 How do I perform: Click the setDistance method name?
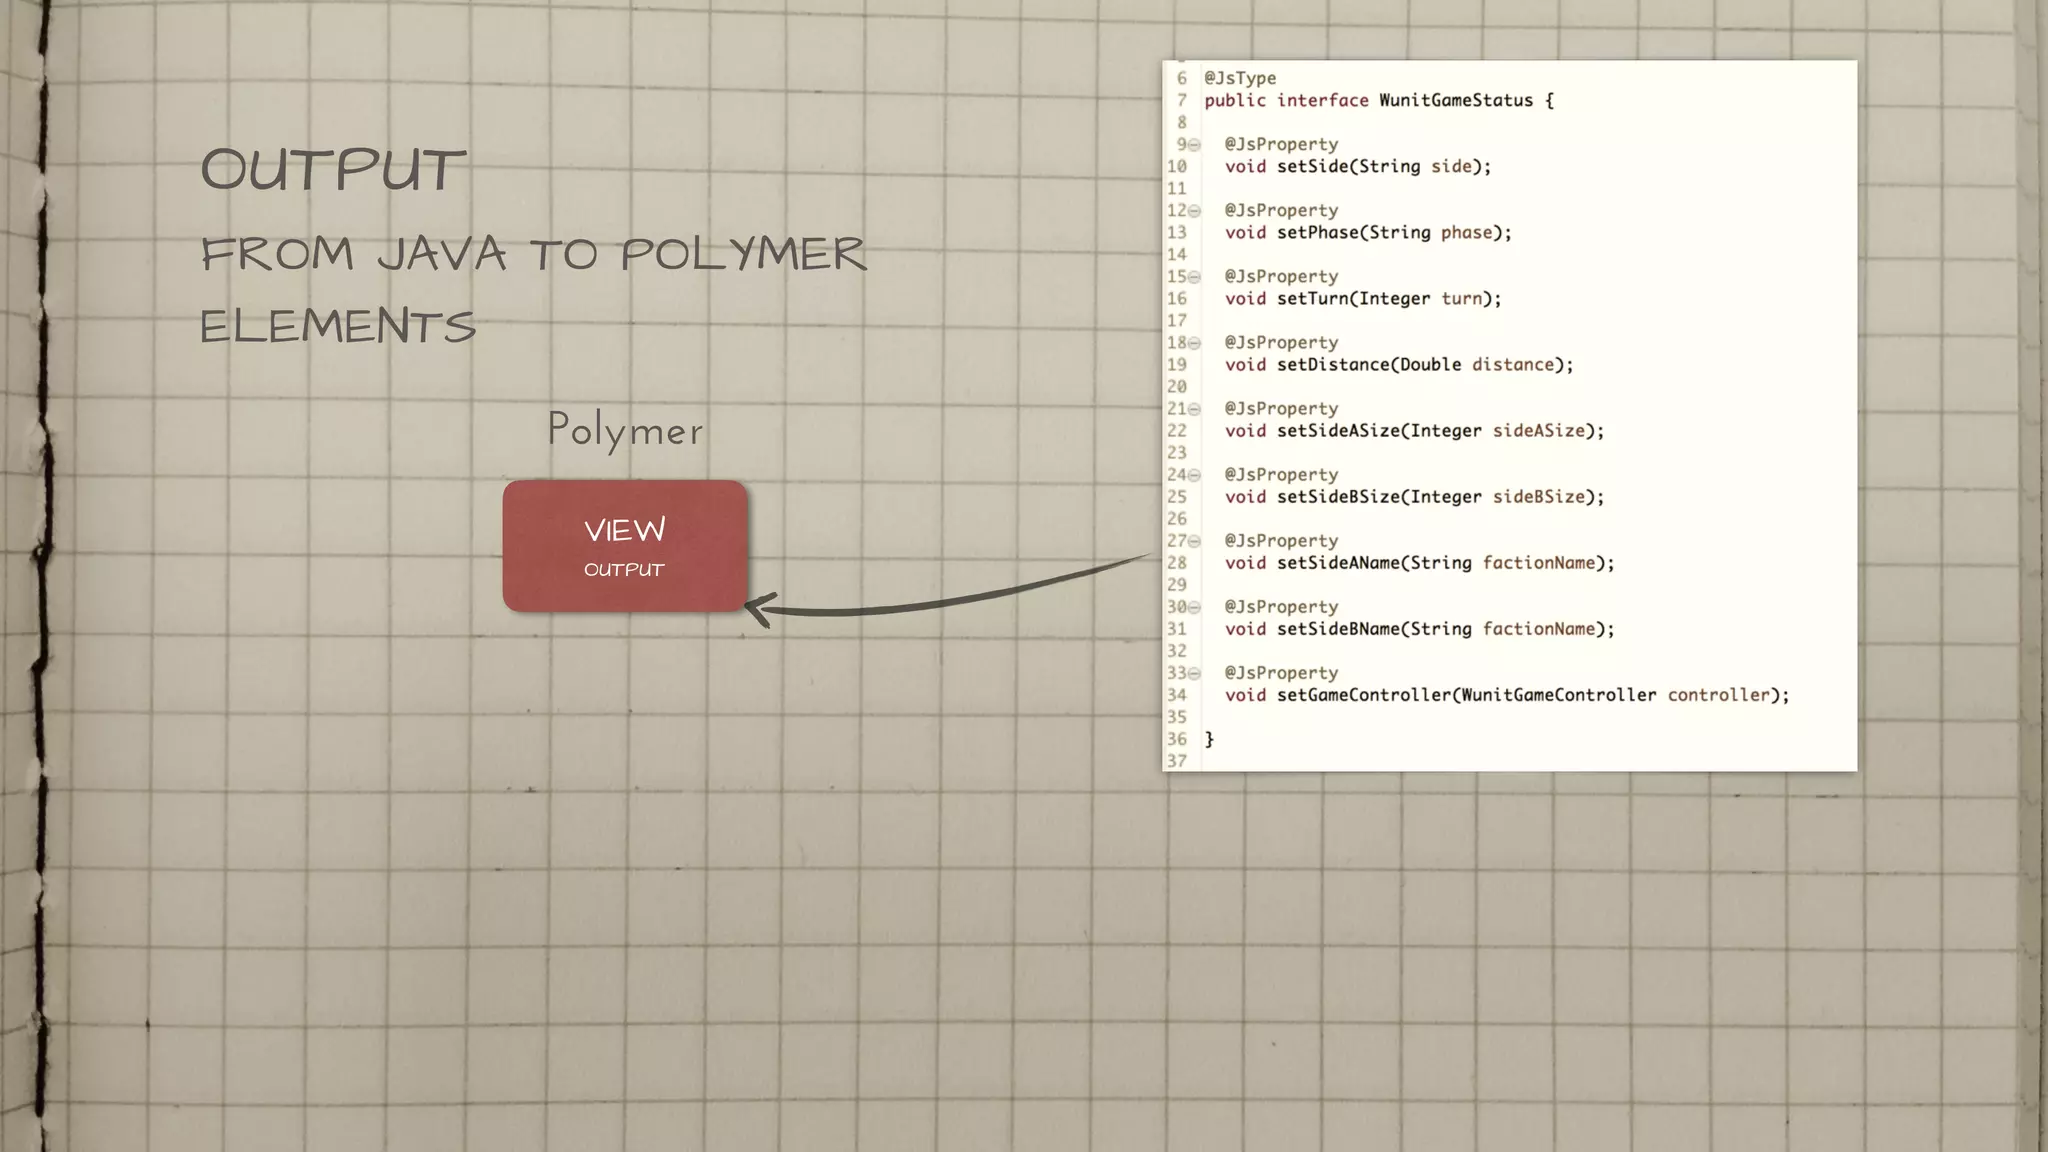tap(1332, 364)
